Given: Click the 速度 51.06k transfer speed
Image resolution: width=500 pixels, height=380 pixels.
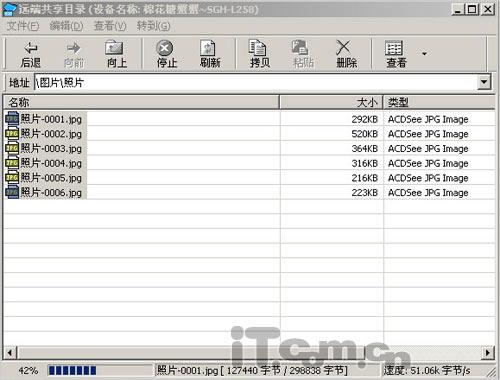Looking at the screenshot, I should [427, 370].
